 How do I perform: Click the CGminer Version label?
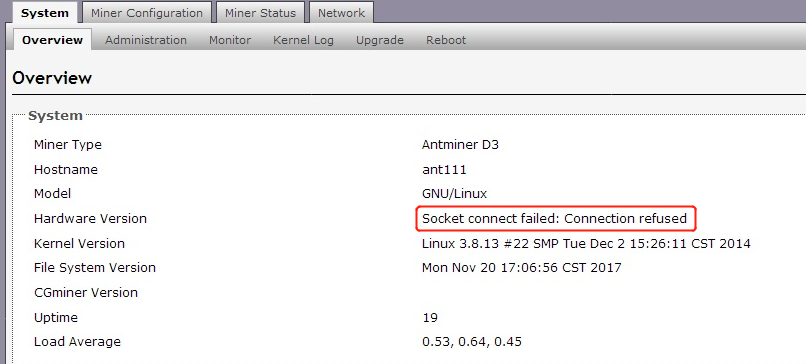pos(86,293)
